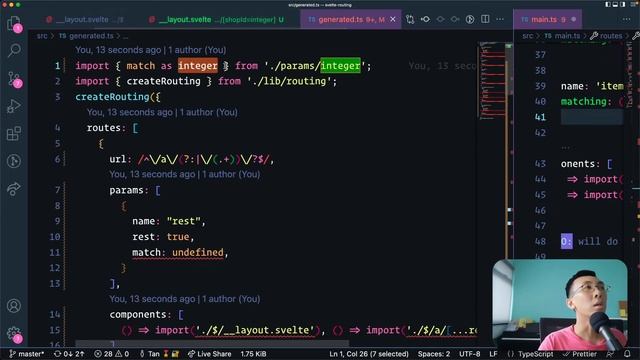Click line number 6 in gutter
640x360 pixels.
pyautogui.click(x=57, y=159)
